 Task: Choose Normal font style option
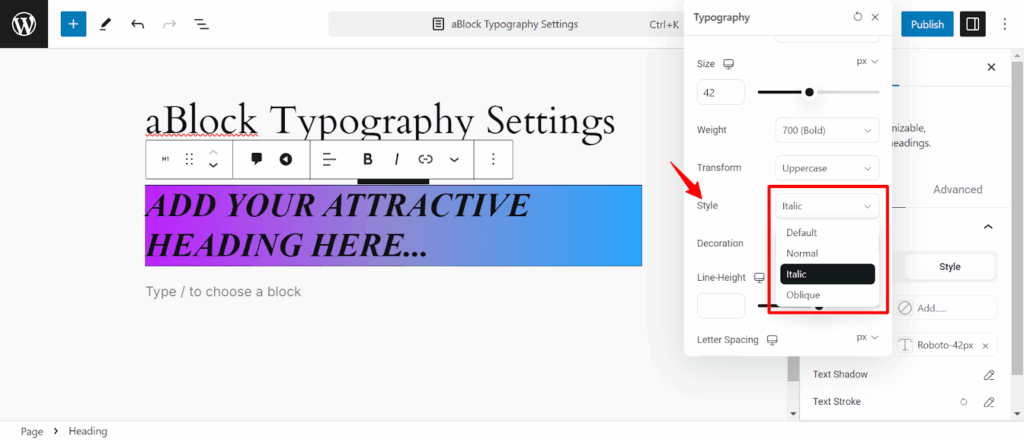point(827,253)
